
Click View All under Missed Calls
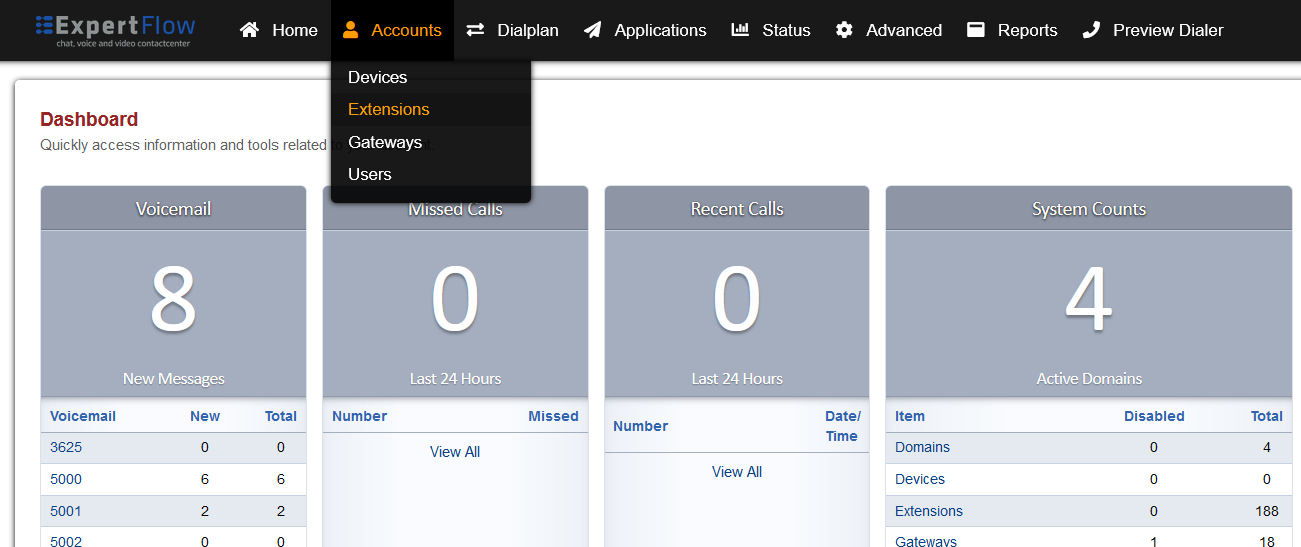click(x=455, y=452)
